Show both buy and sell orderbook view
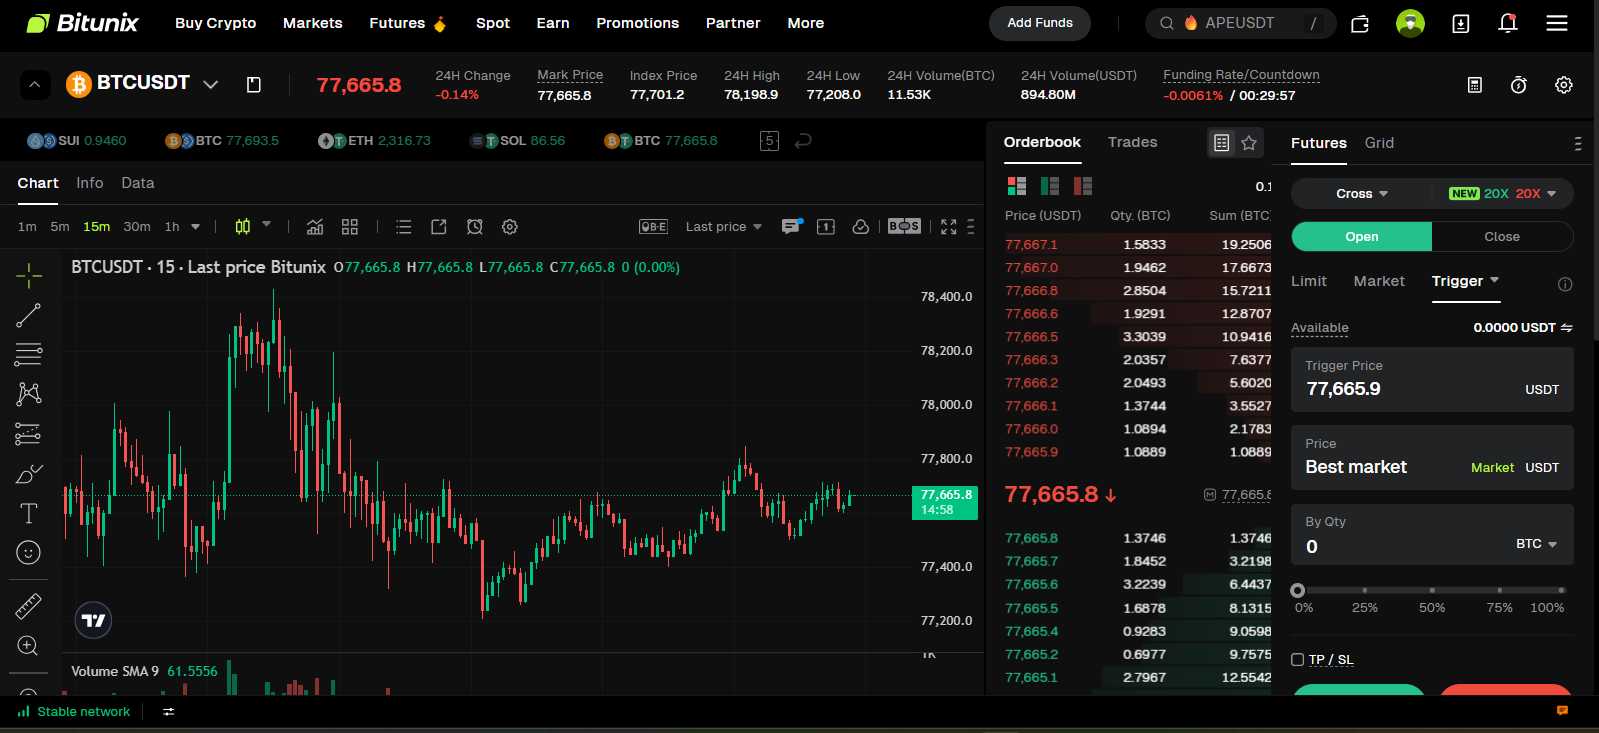 1017,186
